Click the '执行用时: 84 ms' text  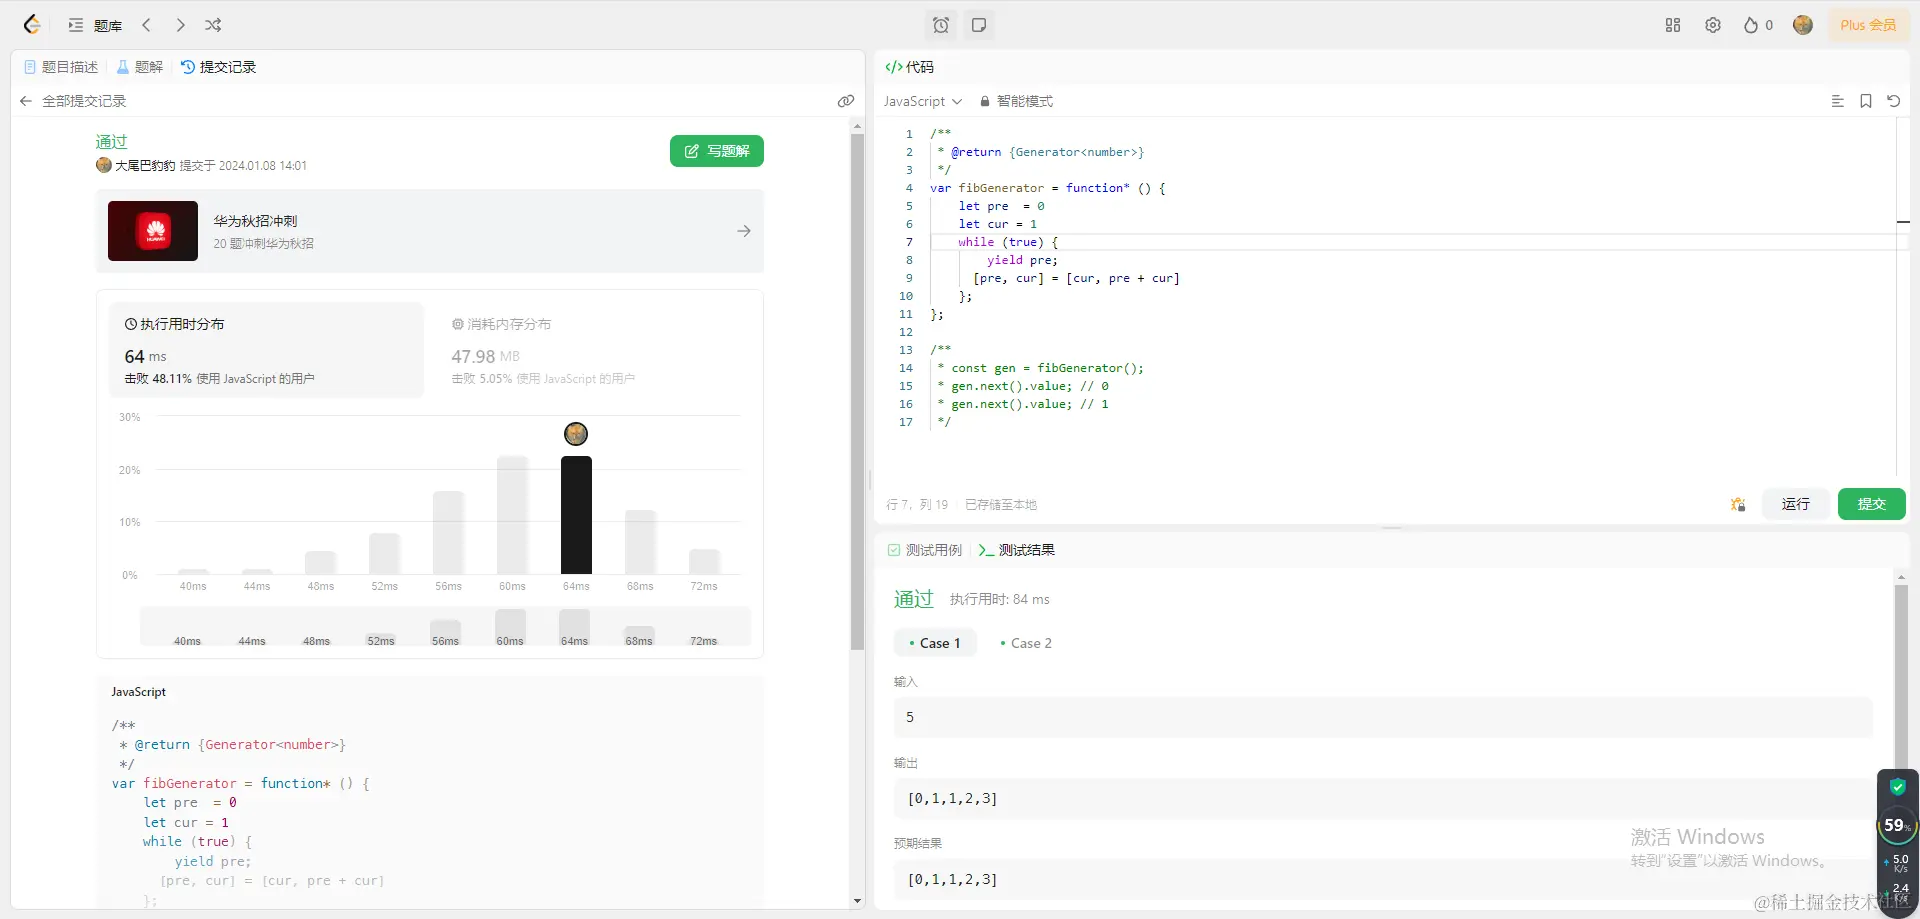pyautogui.click(x=1000, y=599)
